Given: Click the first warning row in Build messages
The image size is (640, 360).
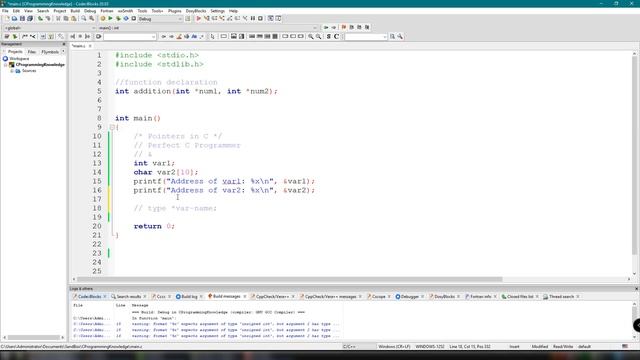Looking at the screenshot, I should (x=206, y=324).
